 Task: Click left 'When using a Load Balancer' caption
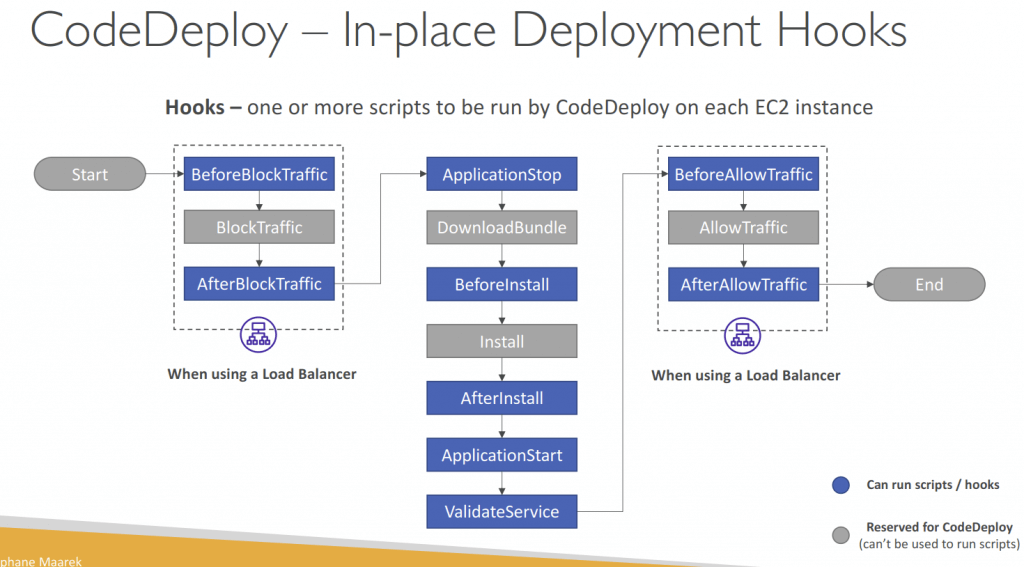(x=262, y=374)
